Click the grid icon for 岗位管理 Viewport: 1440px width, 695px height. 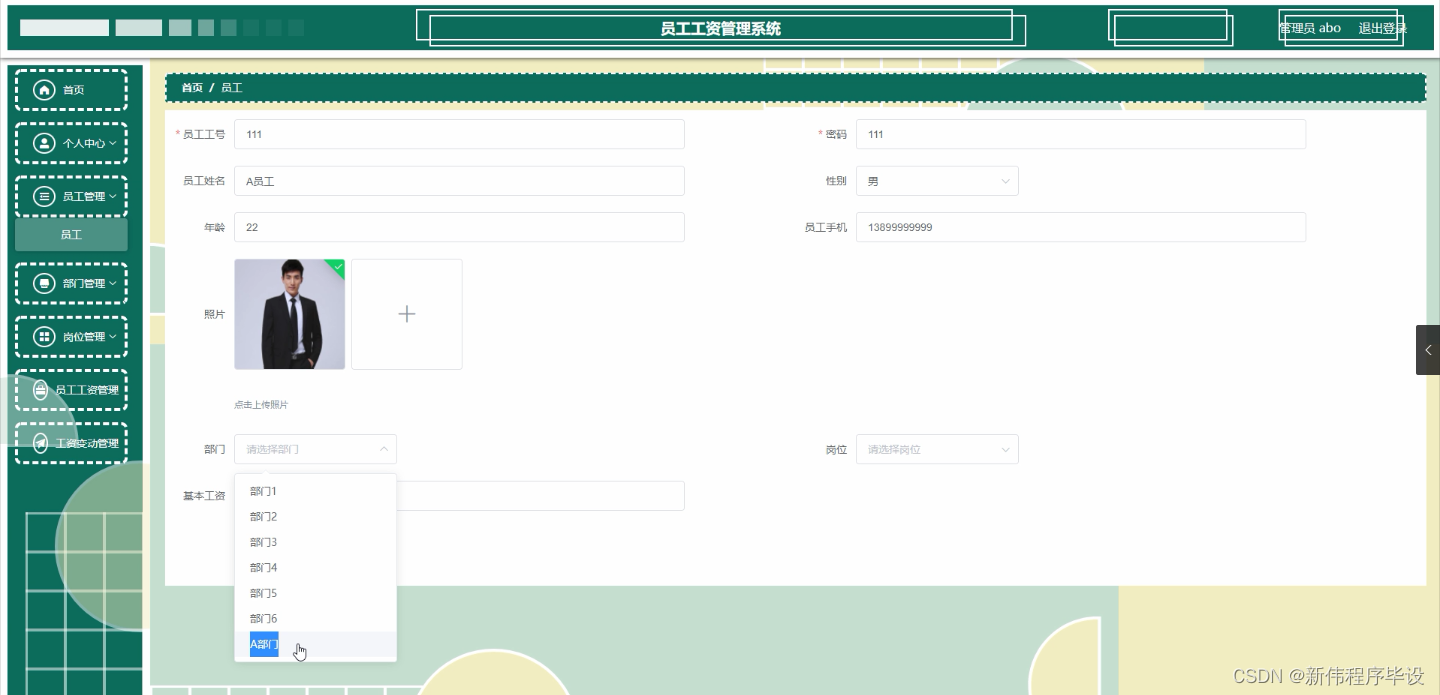coord(44,337)
